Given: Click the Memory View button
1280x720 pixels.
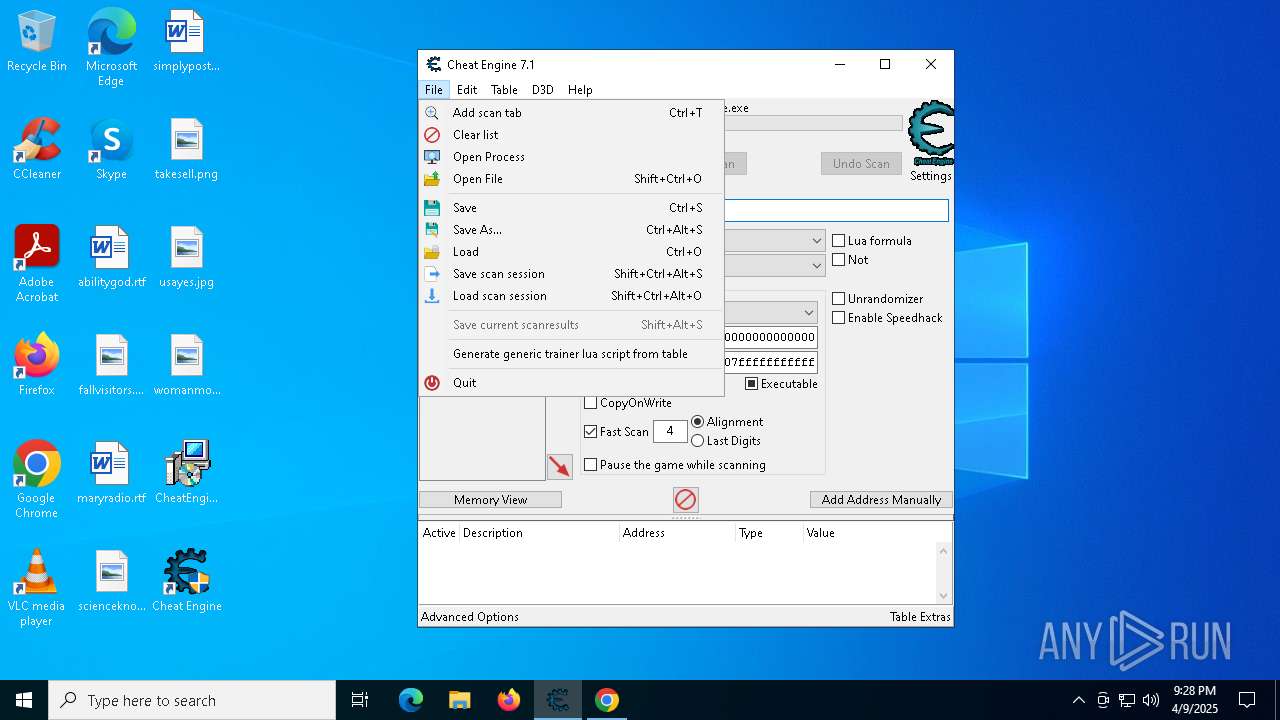Looking at the screenshot, I should click(x=490, y=500).
